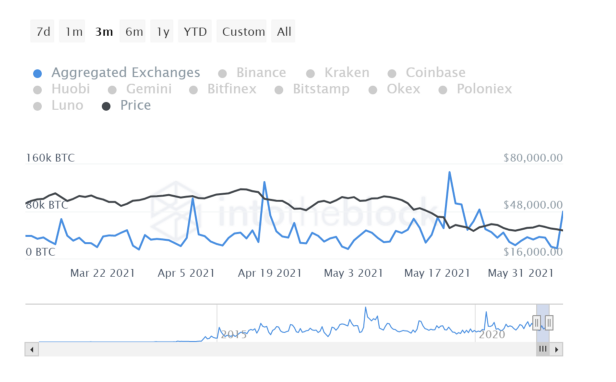The width and height of the screenshot is (616, 382).
Task: Enable the Kraken legend series
Action: tap(310, 73)
